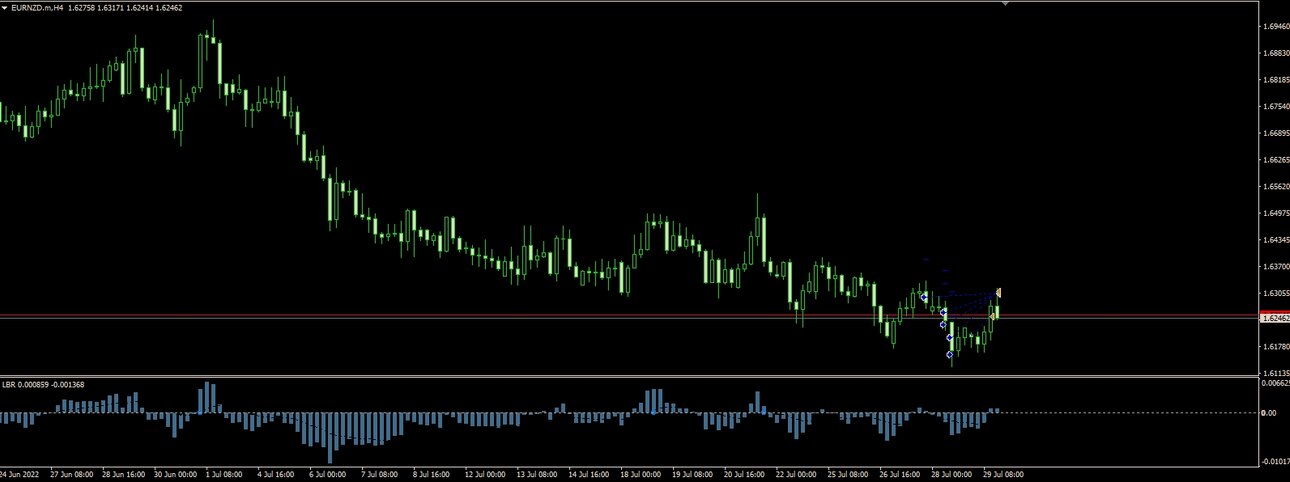This screenshot has height=482, width=1290.
Task: Click the 1.66895 price scale label
Action: coord(1275,133)
